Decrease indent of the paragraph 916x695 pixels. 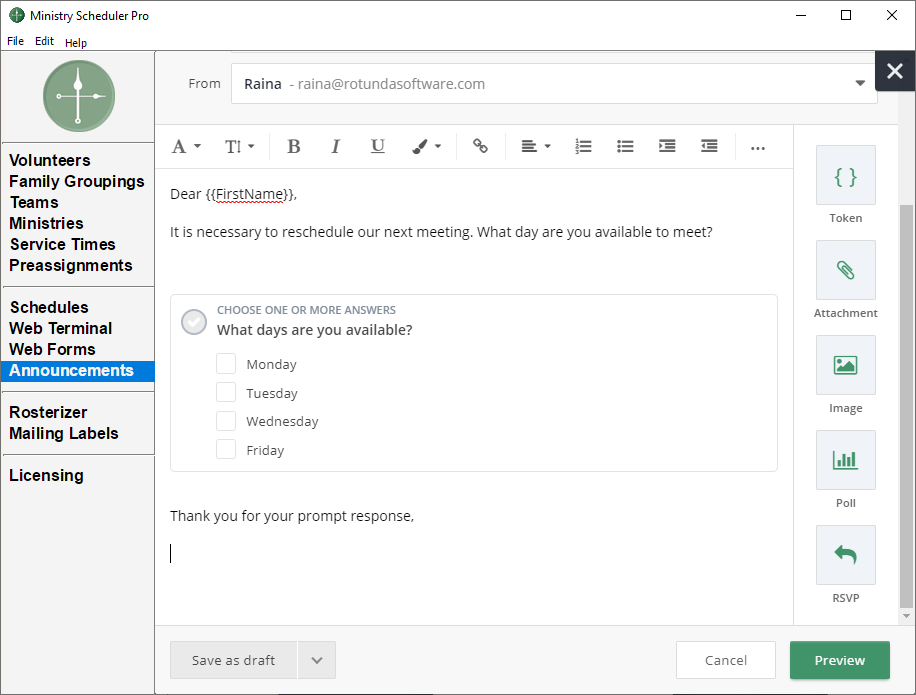pyautogui.click(x=709, y=146)
